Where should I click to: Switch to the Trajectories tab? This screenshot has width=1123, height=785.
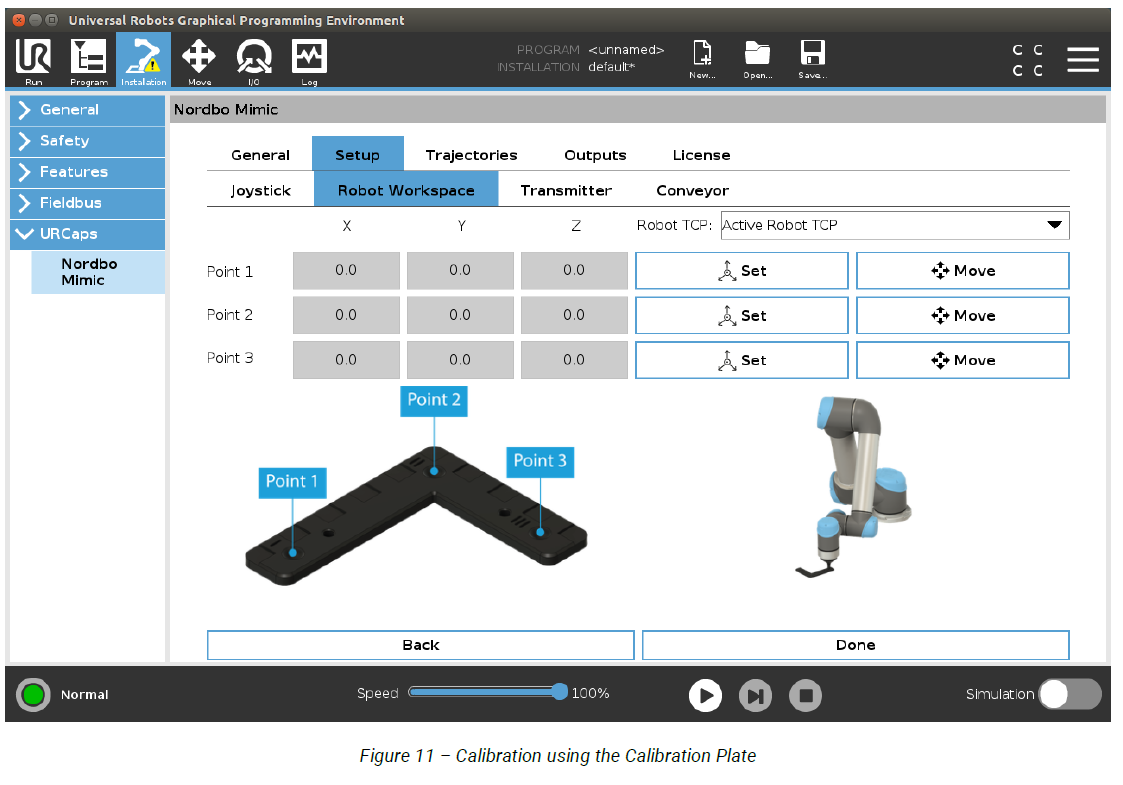pos(471,155)
